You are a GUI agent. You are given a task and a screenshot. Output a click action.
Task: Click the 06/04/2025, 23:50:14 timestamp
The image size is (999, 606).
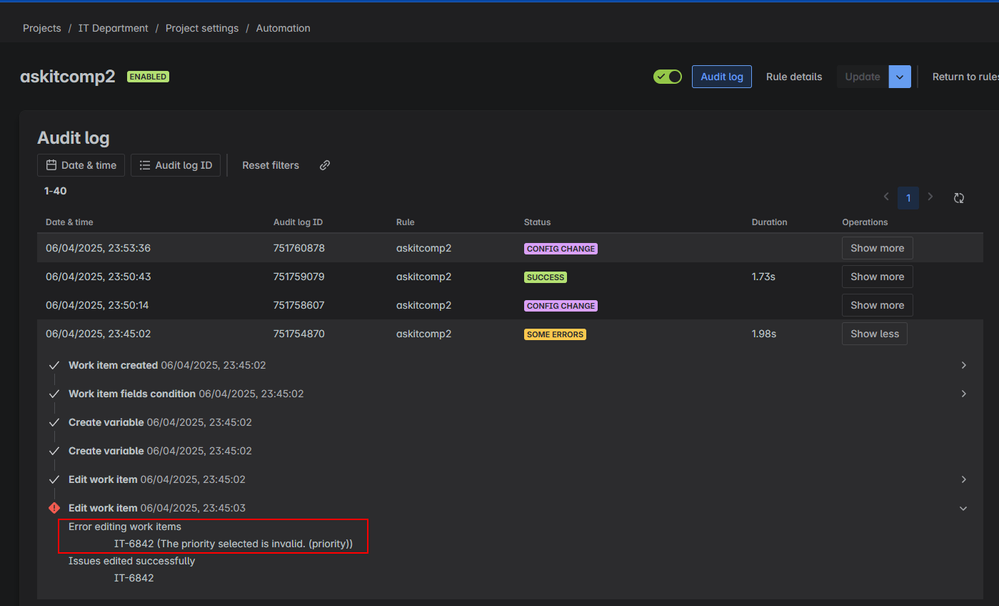tap(97, 305)
